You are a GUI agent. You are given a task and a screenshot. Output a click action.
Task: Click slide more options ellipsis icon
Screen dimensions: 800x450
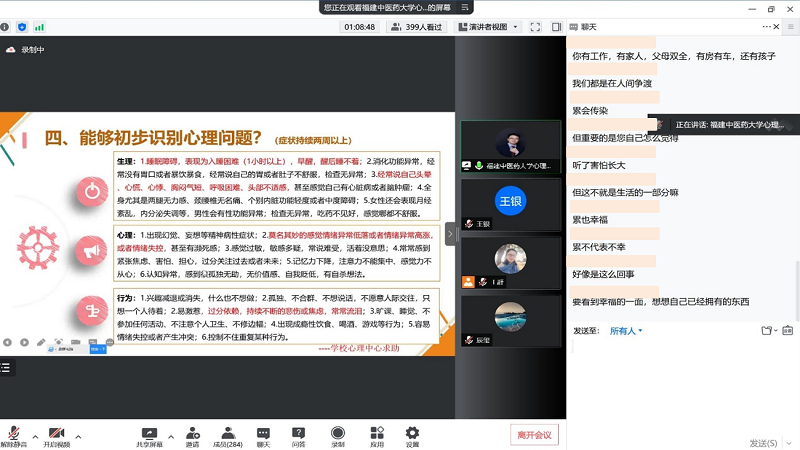point(109,342)
